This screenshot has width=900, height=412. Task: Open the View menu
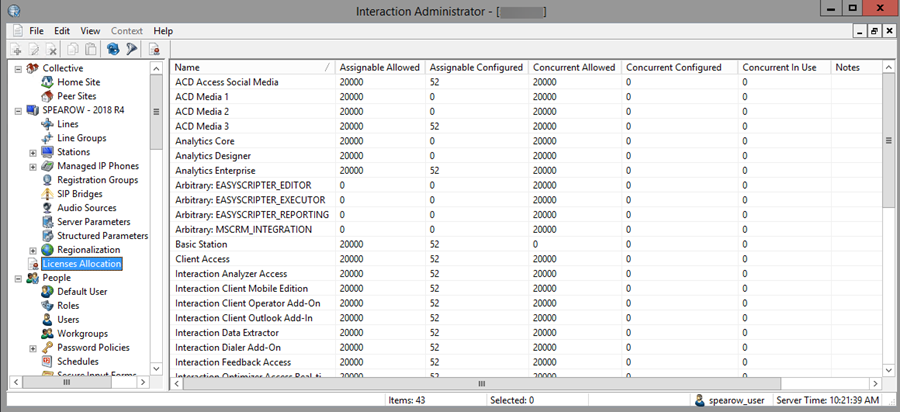(x=90, y=31)
